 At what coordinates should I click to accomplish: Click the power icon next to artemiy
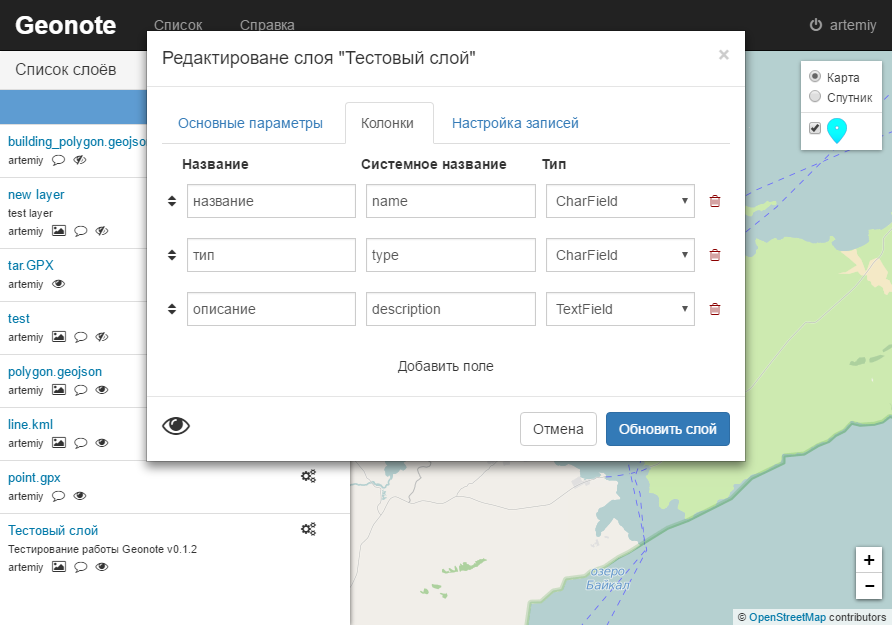click(x=816, y=25)
